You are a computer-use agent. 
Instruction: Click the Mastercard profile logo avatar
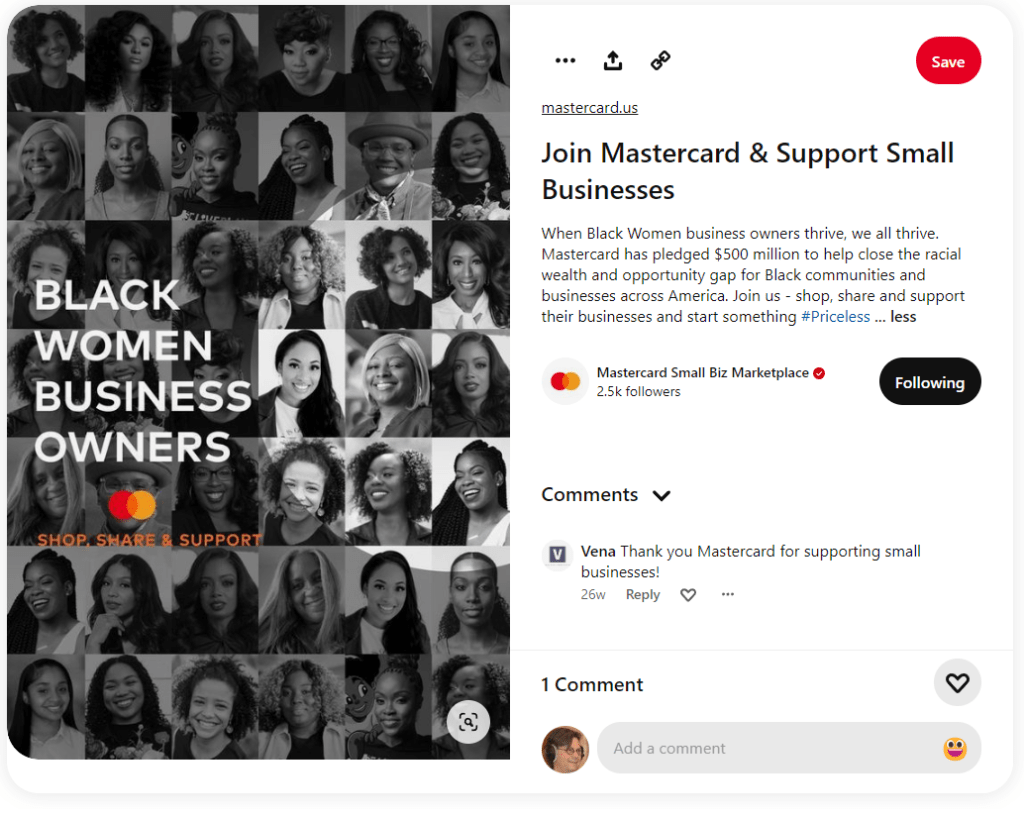pos(565,381)
